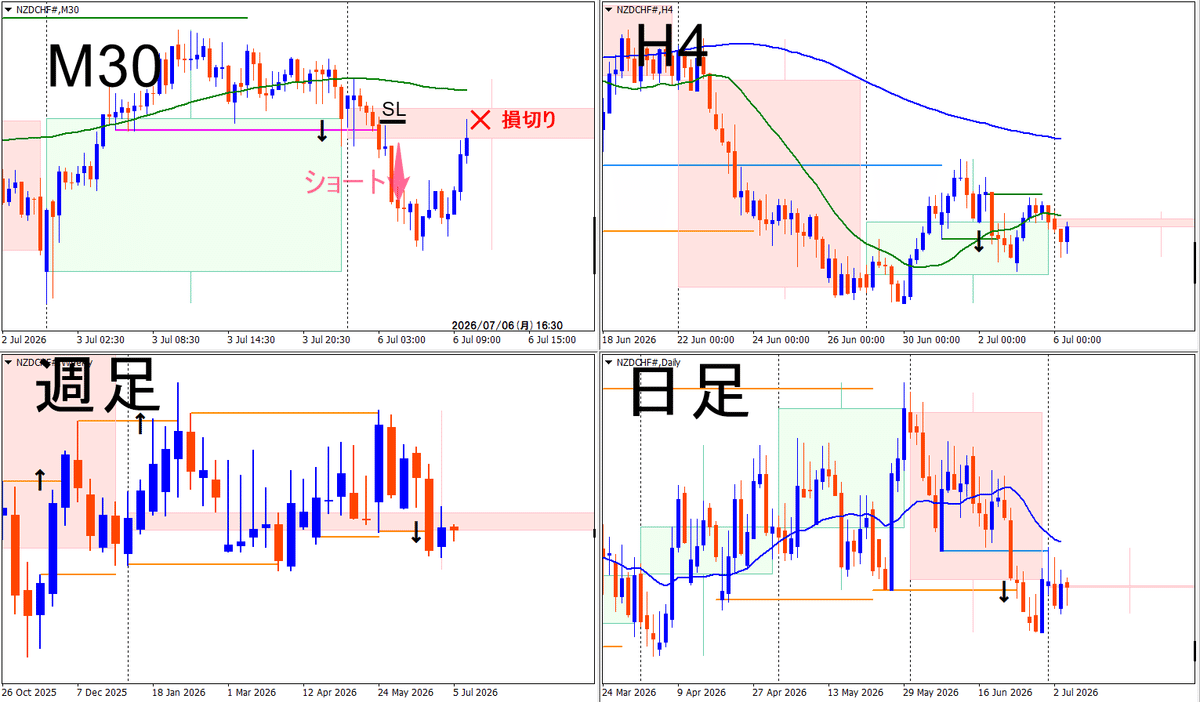Click 24 Jun 00:00 on H4 time axis
Screen dimensions: 1200x702
pos(779,340)
